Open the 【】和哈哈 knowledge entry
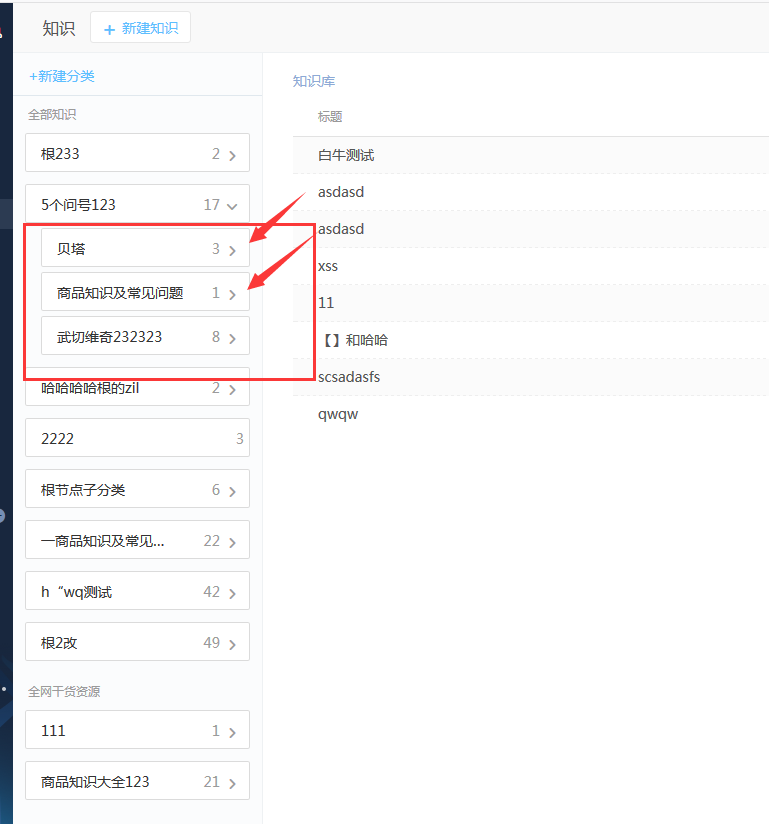 click(353, 340)
